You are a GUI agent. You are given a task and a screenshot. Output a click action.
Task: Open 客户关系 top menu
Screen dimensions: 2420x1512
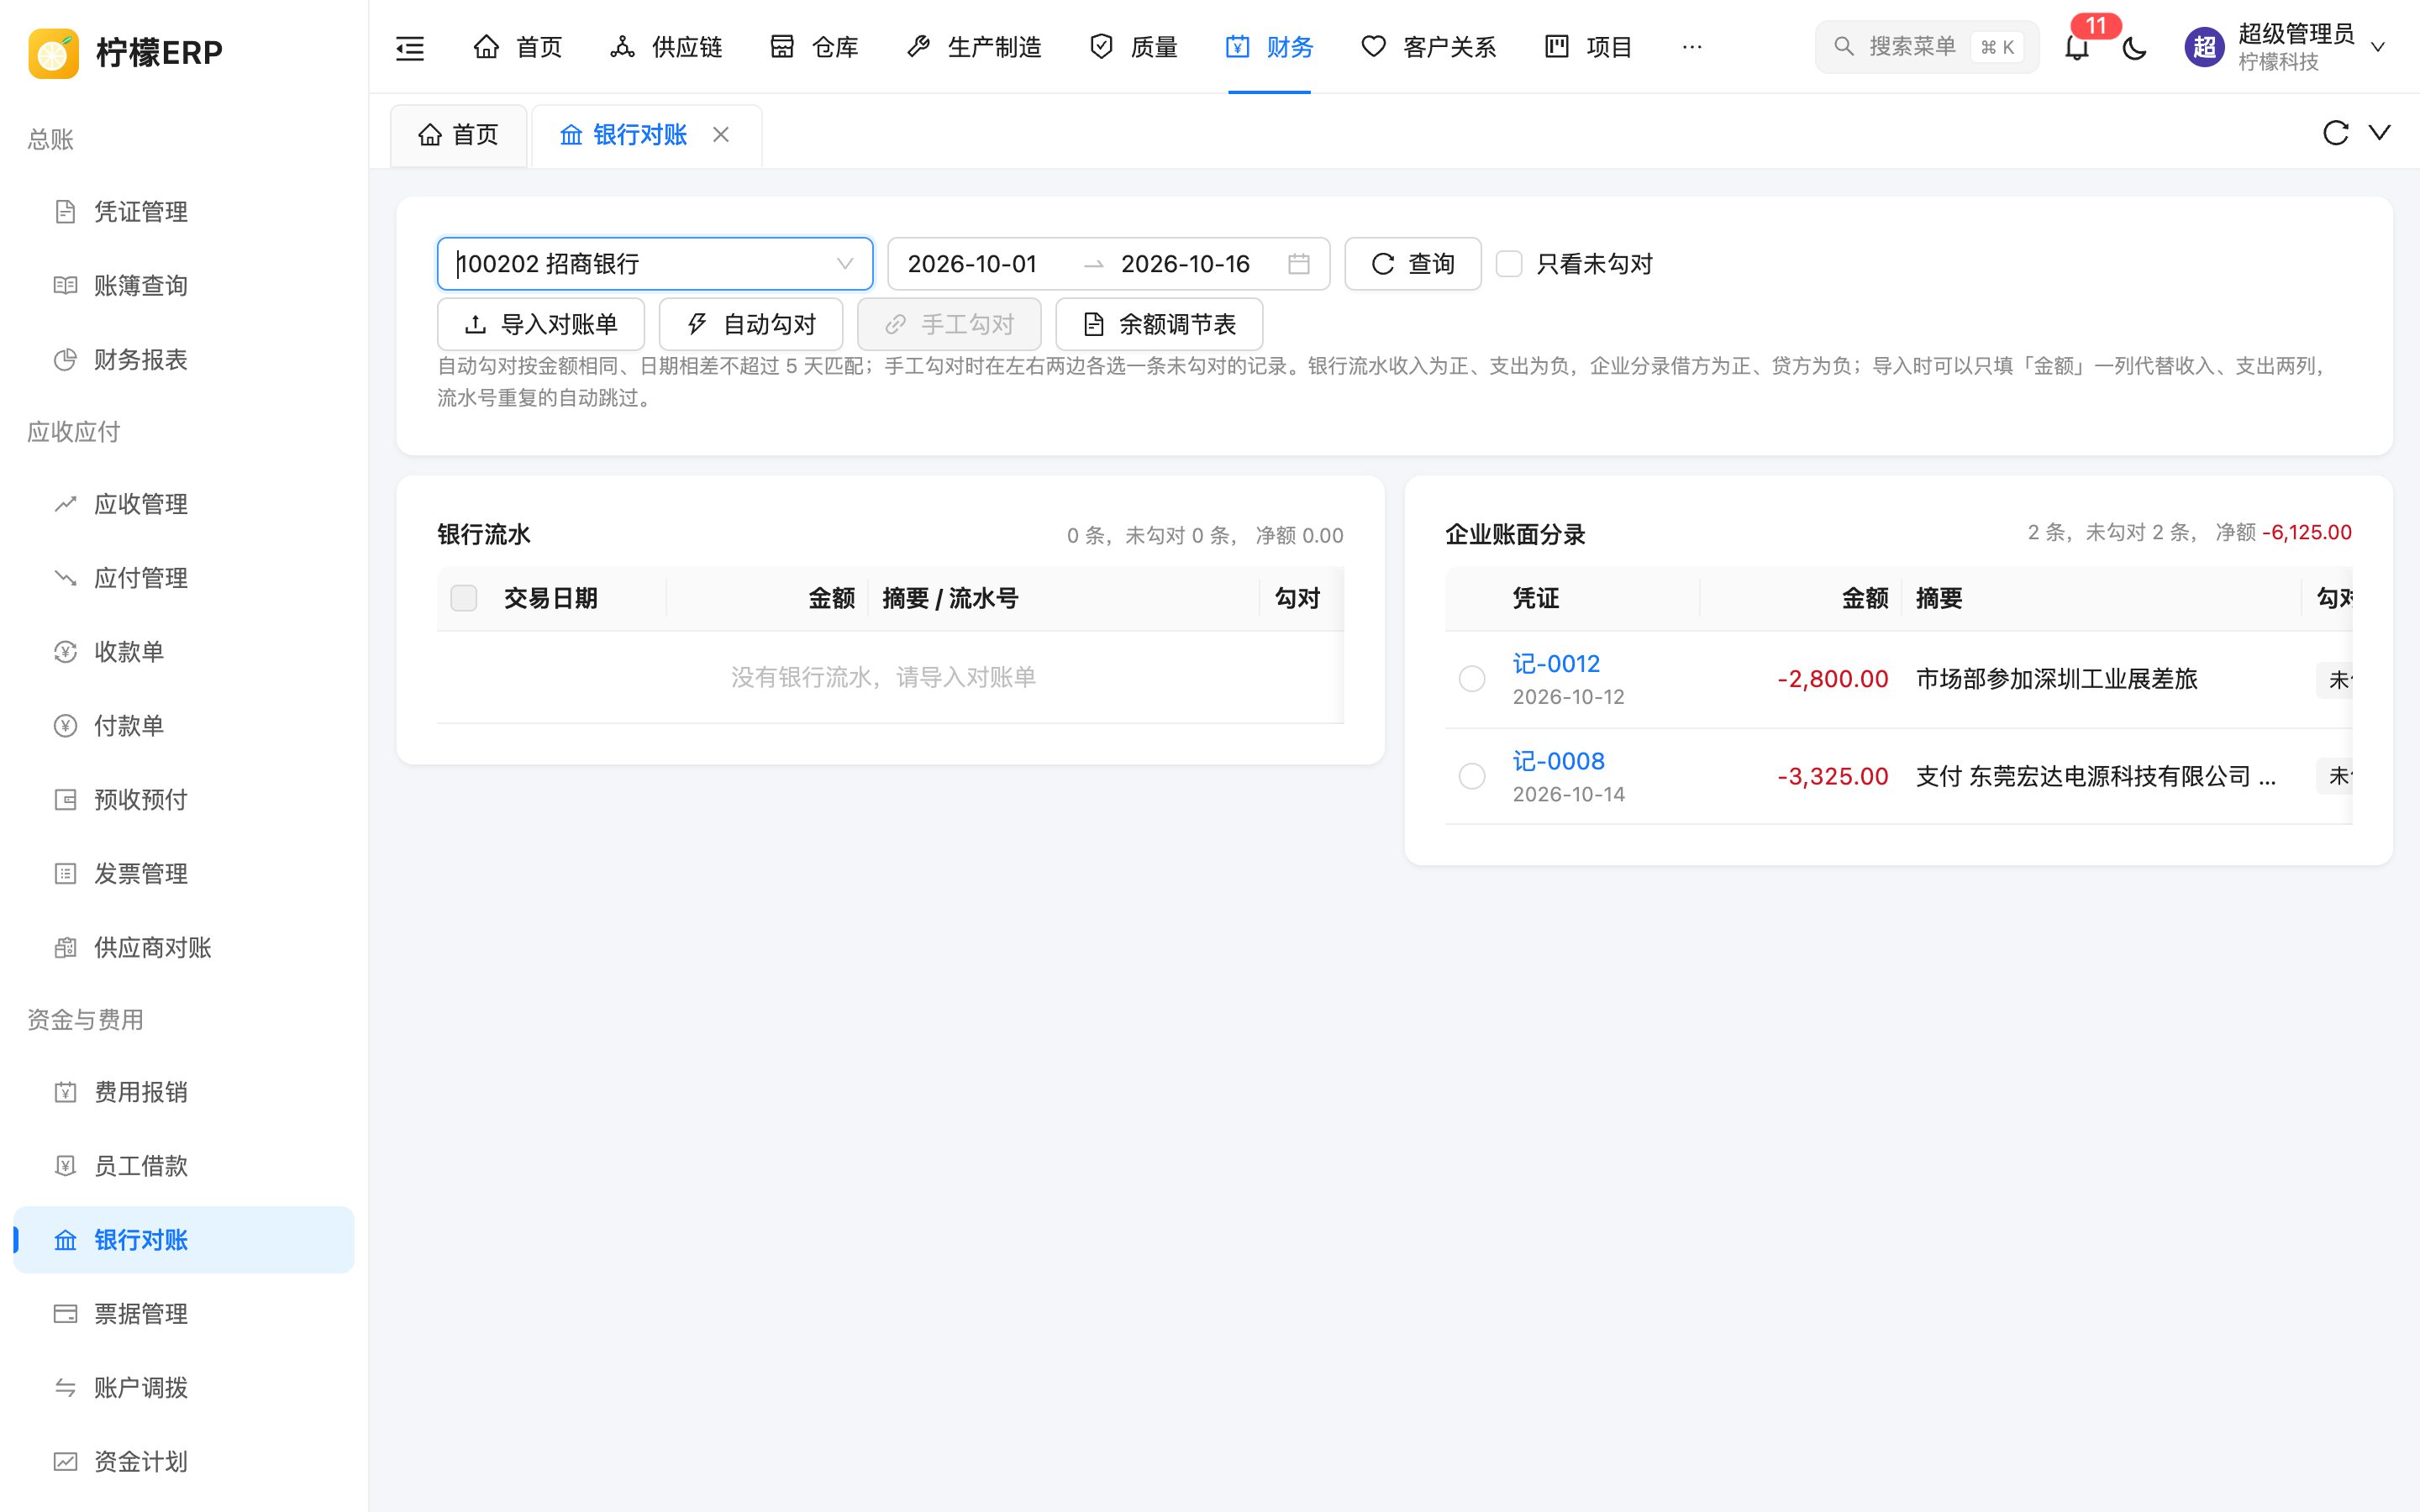[x=1428, y=47]
